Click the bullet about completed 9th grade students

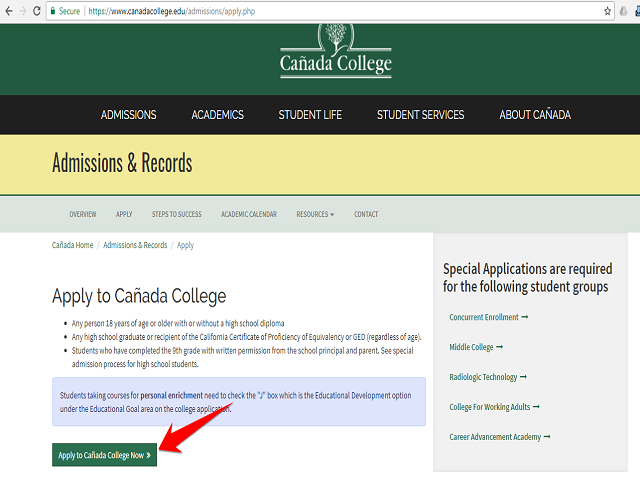[242, 357]
